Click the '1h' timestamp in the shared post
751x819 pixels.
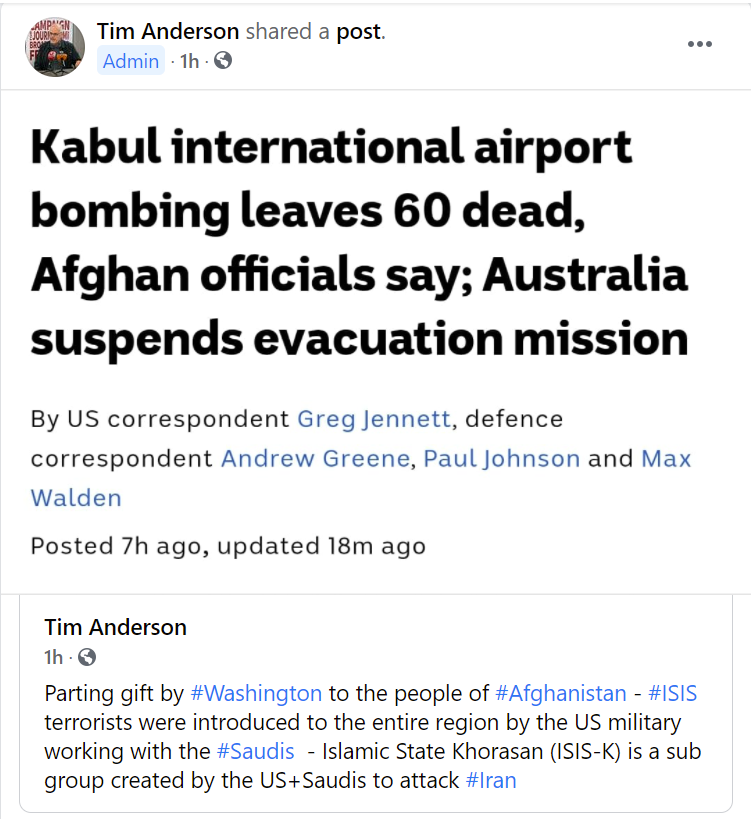tap(54, 658)
